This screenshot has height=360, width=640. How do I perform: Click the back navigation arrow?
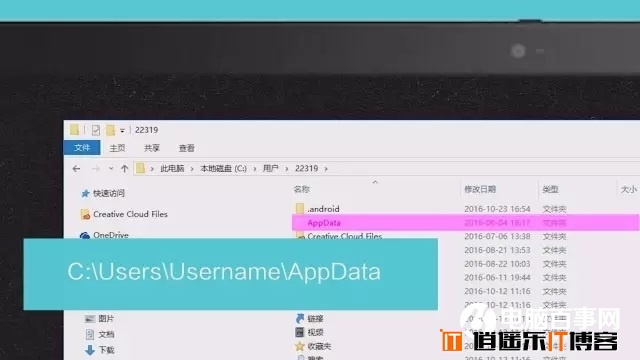pos(76,169)
